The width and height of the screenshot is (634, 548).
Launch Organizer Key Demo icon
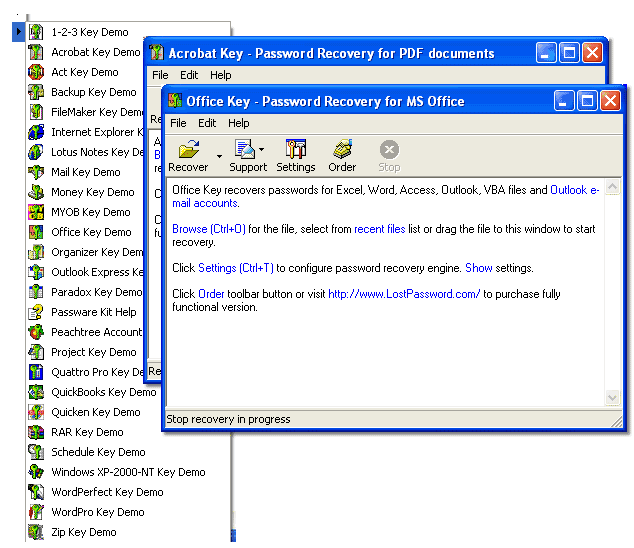tap(36, 252)
